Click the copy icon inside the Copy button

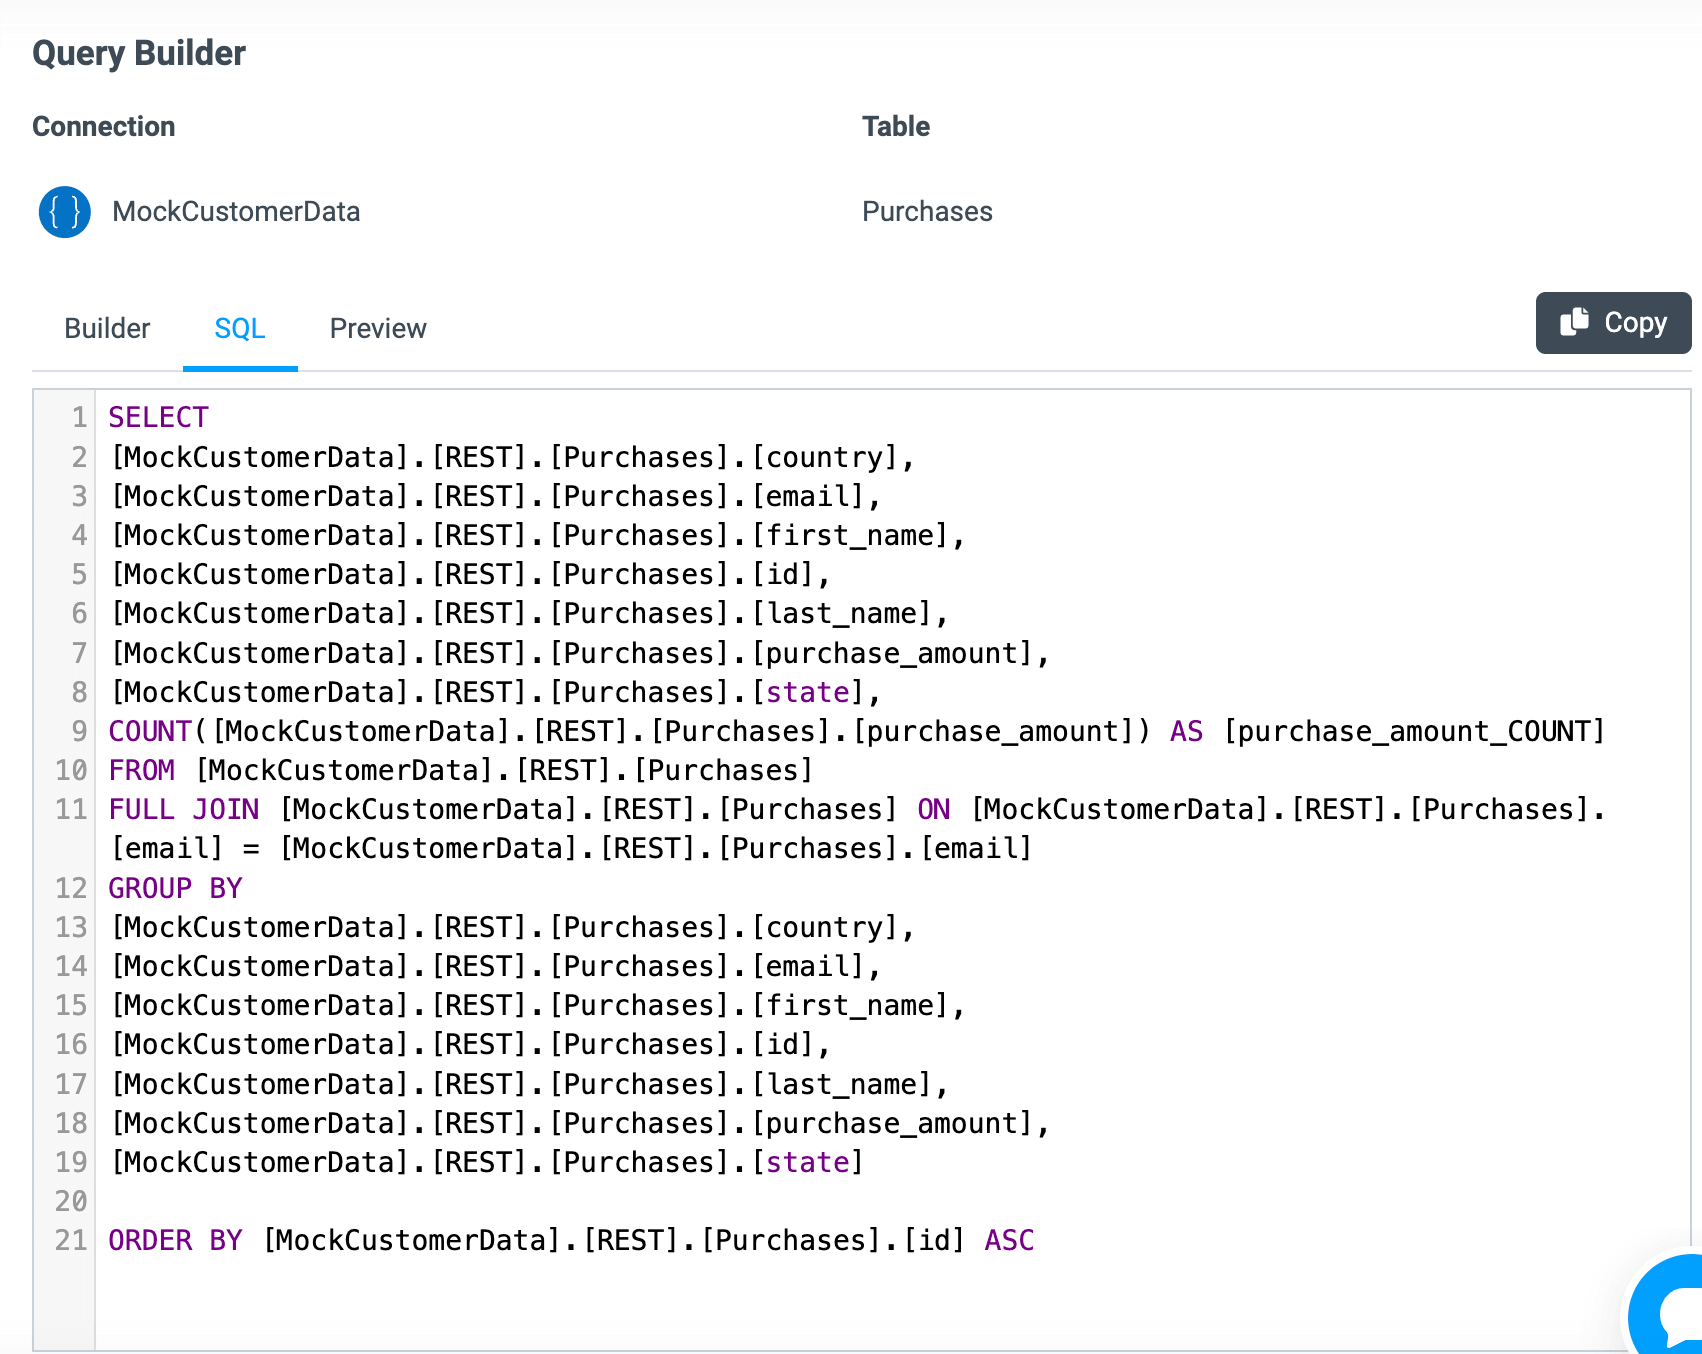point(1573,322)
